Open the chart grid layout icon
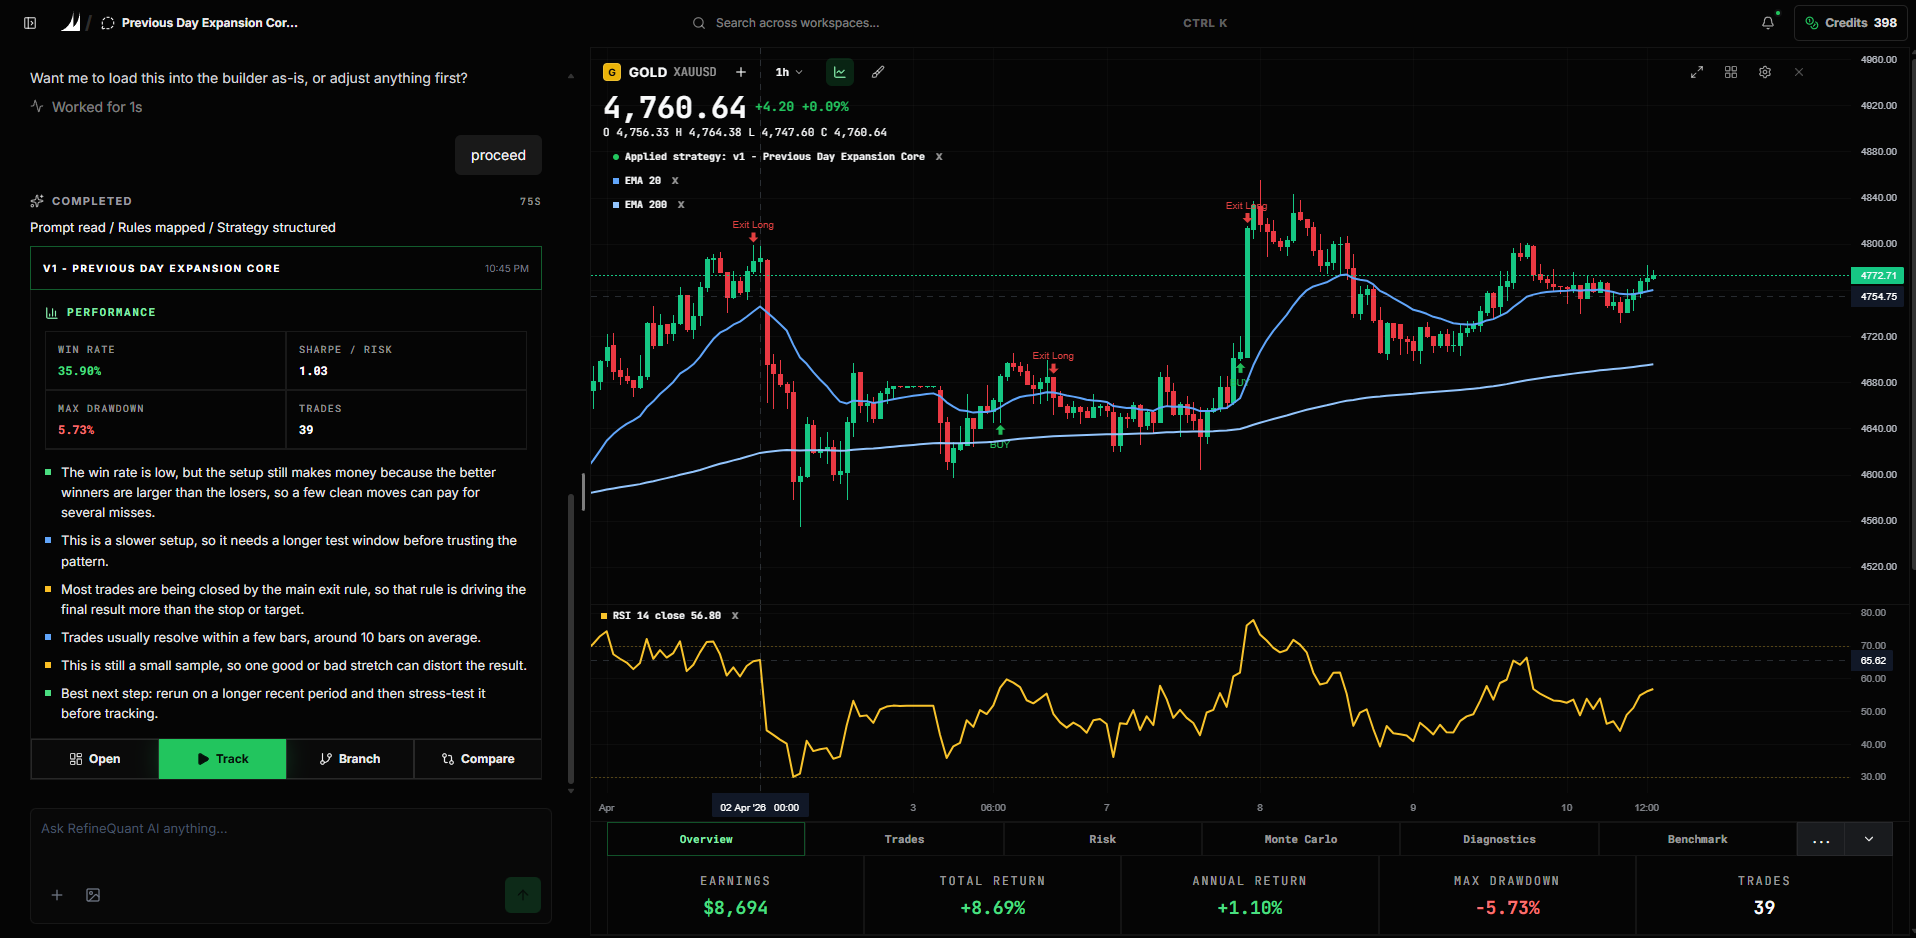The image size is (1916, 938). tap(1731, 72)
